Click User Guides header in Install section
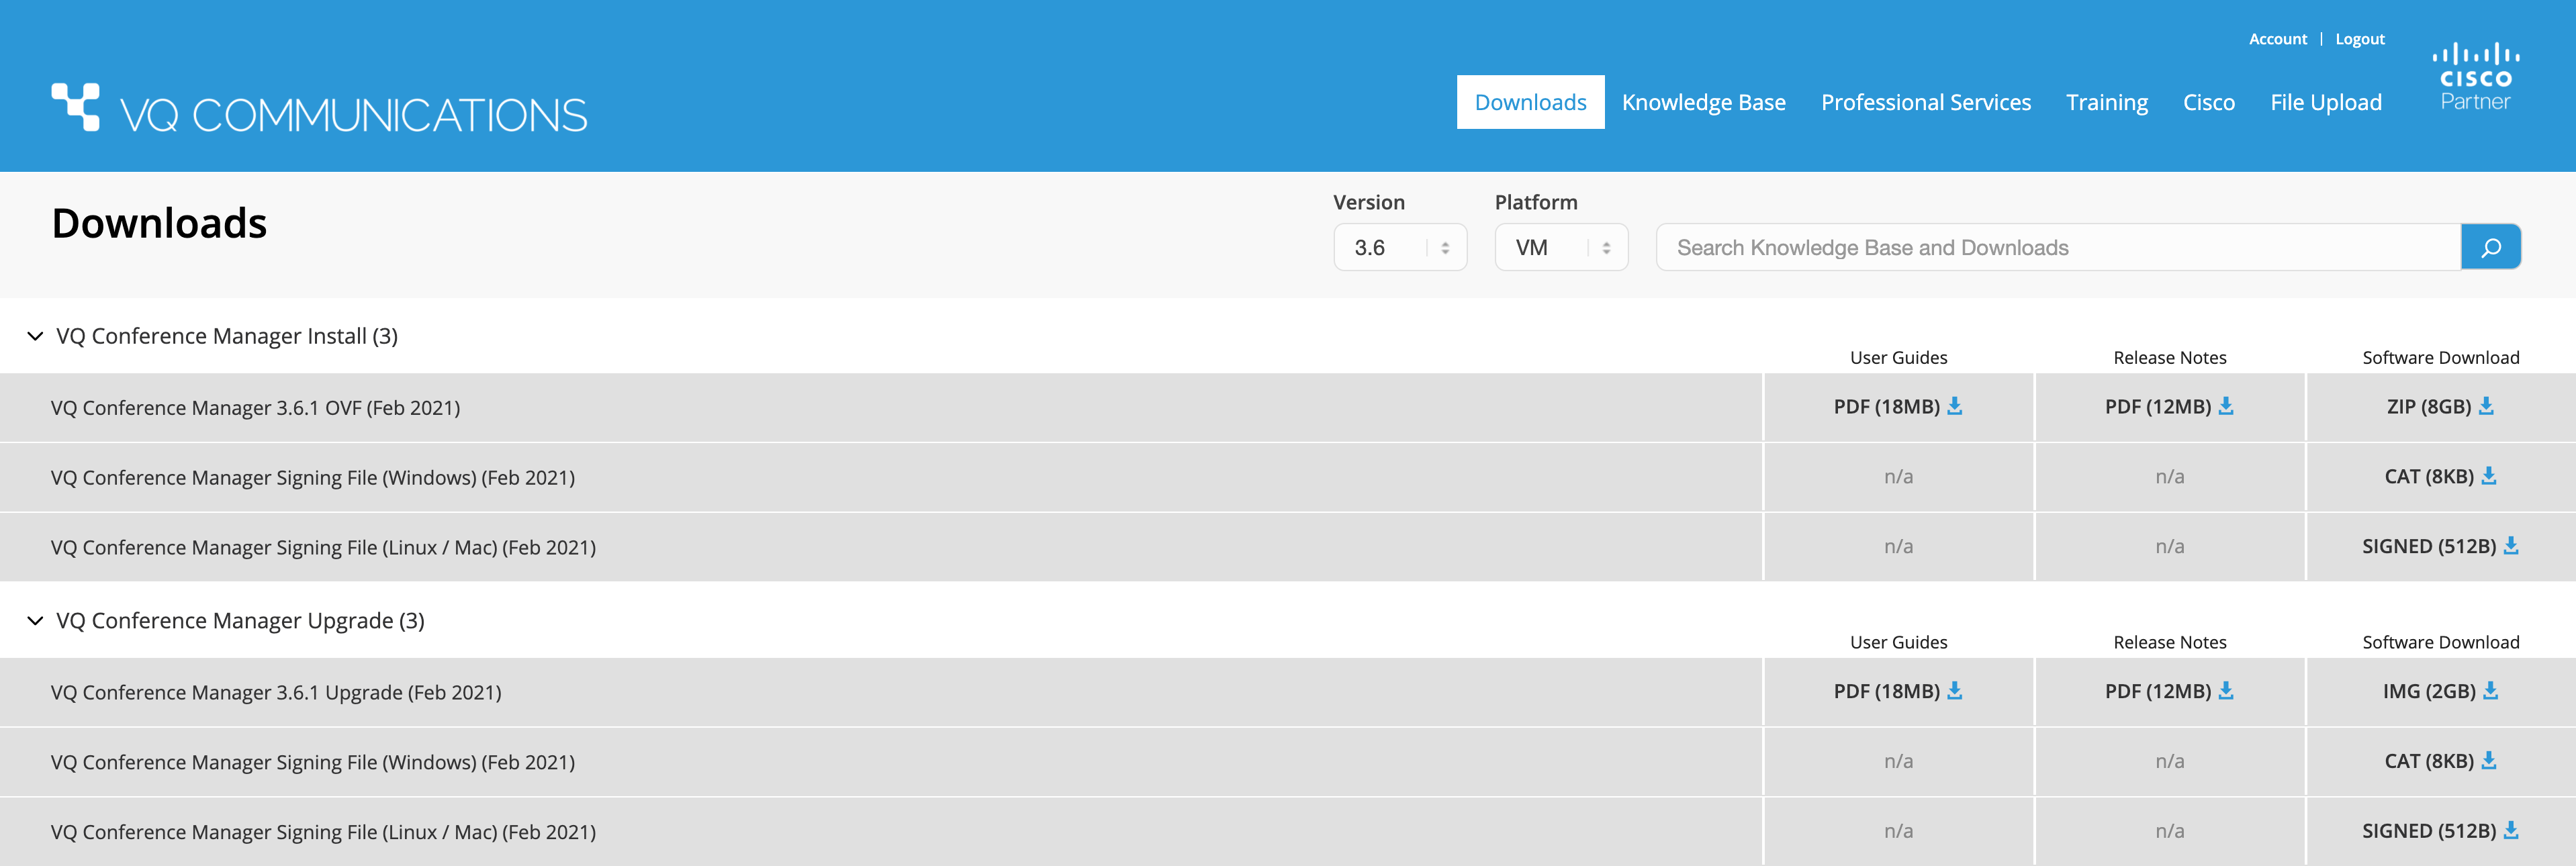Image resolution: width=2576 pixels, height=866 pixels. 1898,357
